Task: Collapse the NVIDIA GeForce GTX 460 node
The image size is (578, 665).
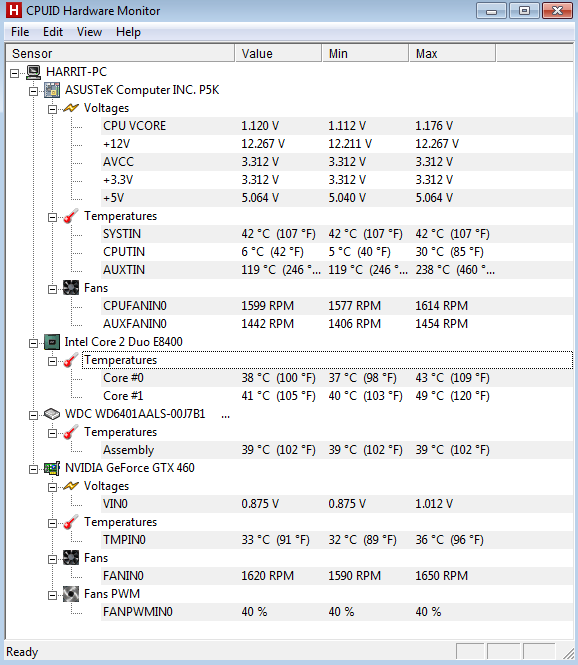Action: coord(33,469)
